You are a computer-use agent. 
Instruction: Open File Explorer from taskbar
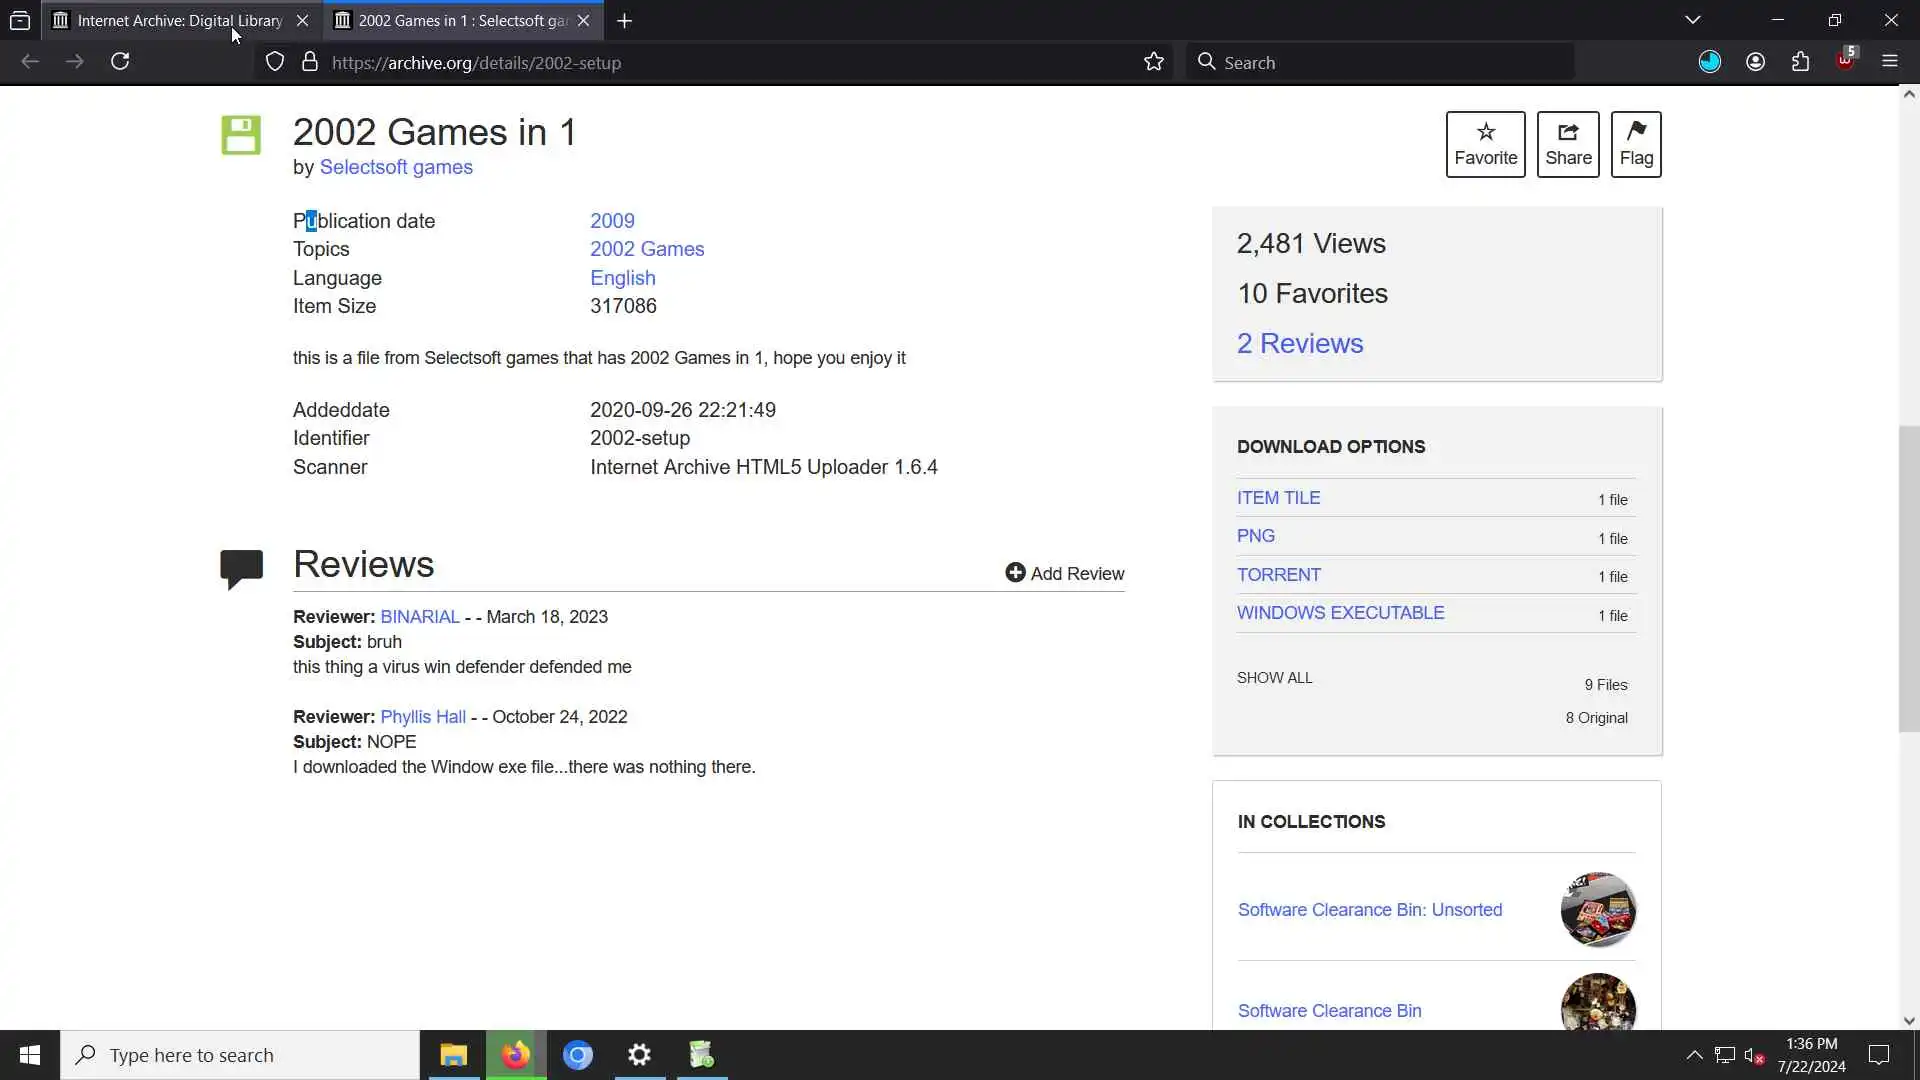(453, 1055)
